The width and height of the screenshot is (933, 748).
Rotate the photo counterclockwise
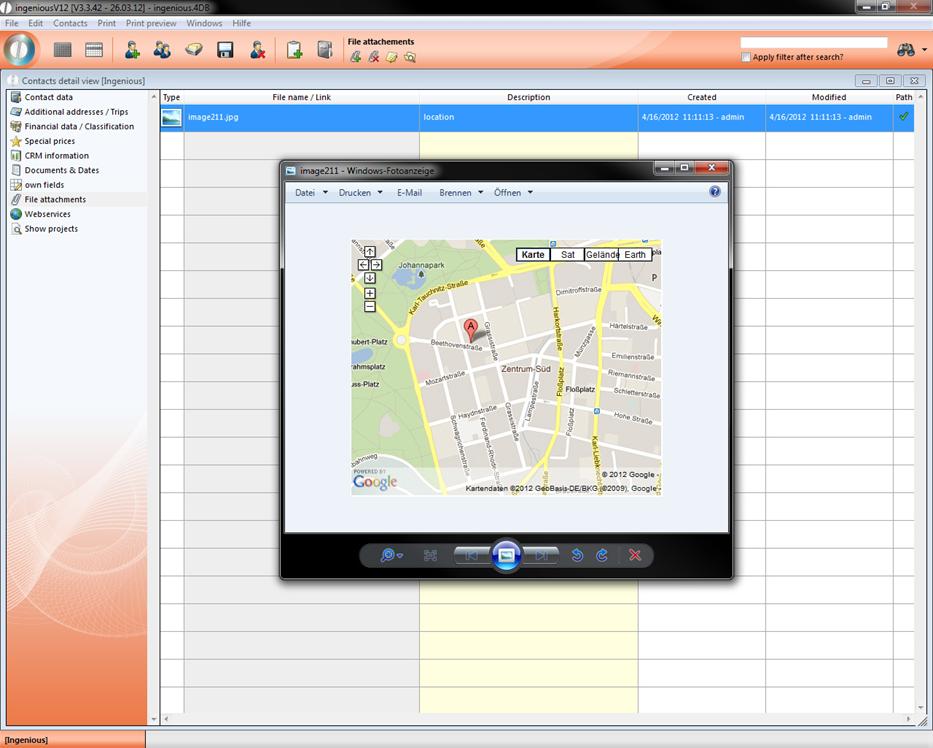(577, 555)
